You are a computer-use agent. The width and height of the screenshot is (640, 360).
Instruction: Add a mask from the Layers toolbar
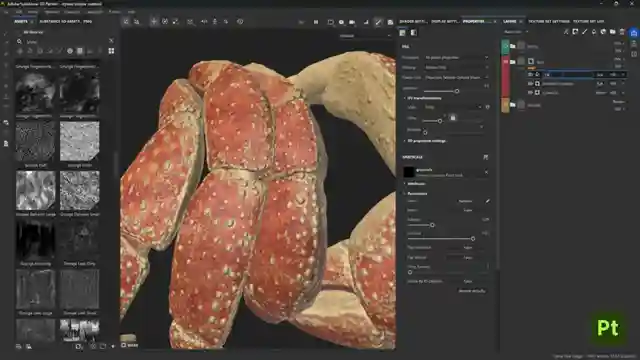point(575,32)
